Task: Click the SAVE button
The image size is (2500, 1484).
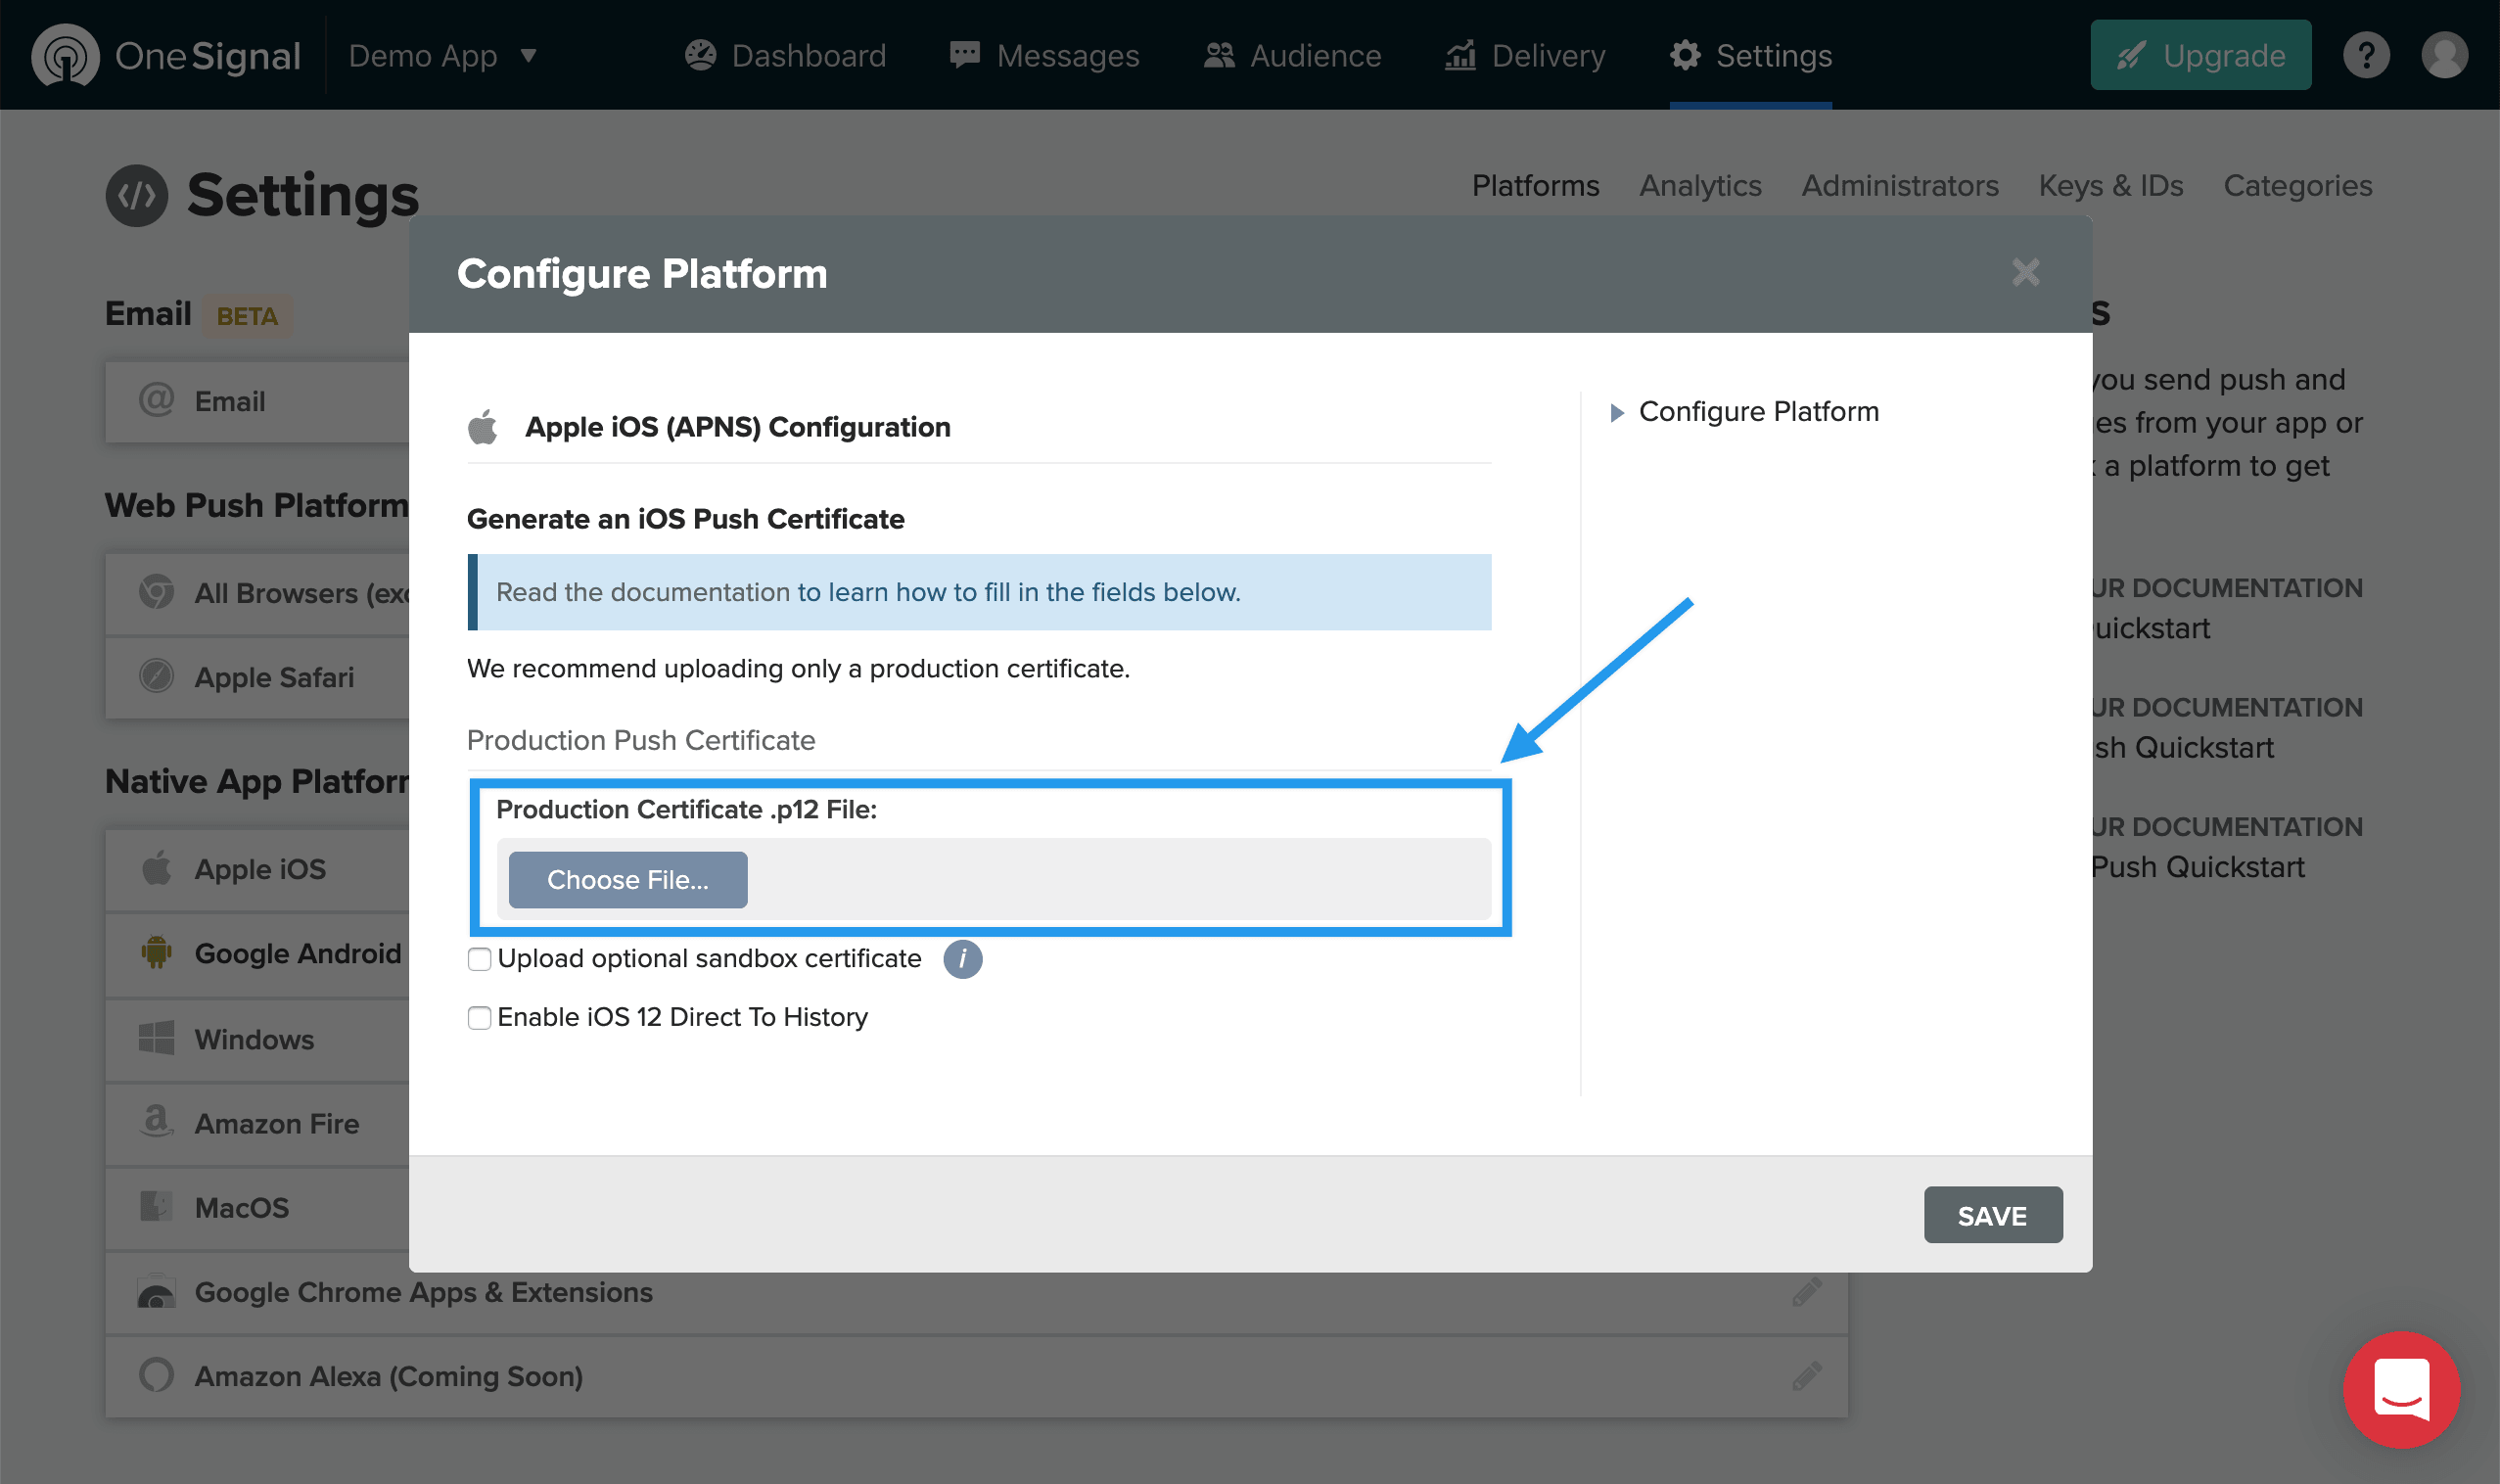Action: click(1992, 1215)
